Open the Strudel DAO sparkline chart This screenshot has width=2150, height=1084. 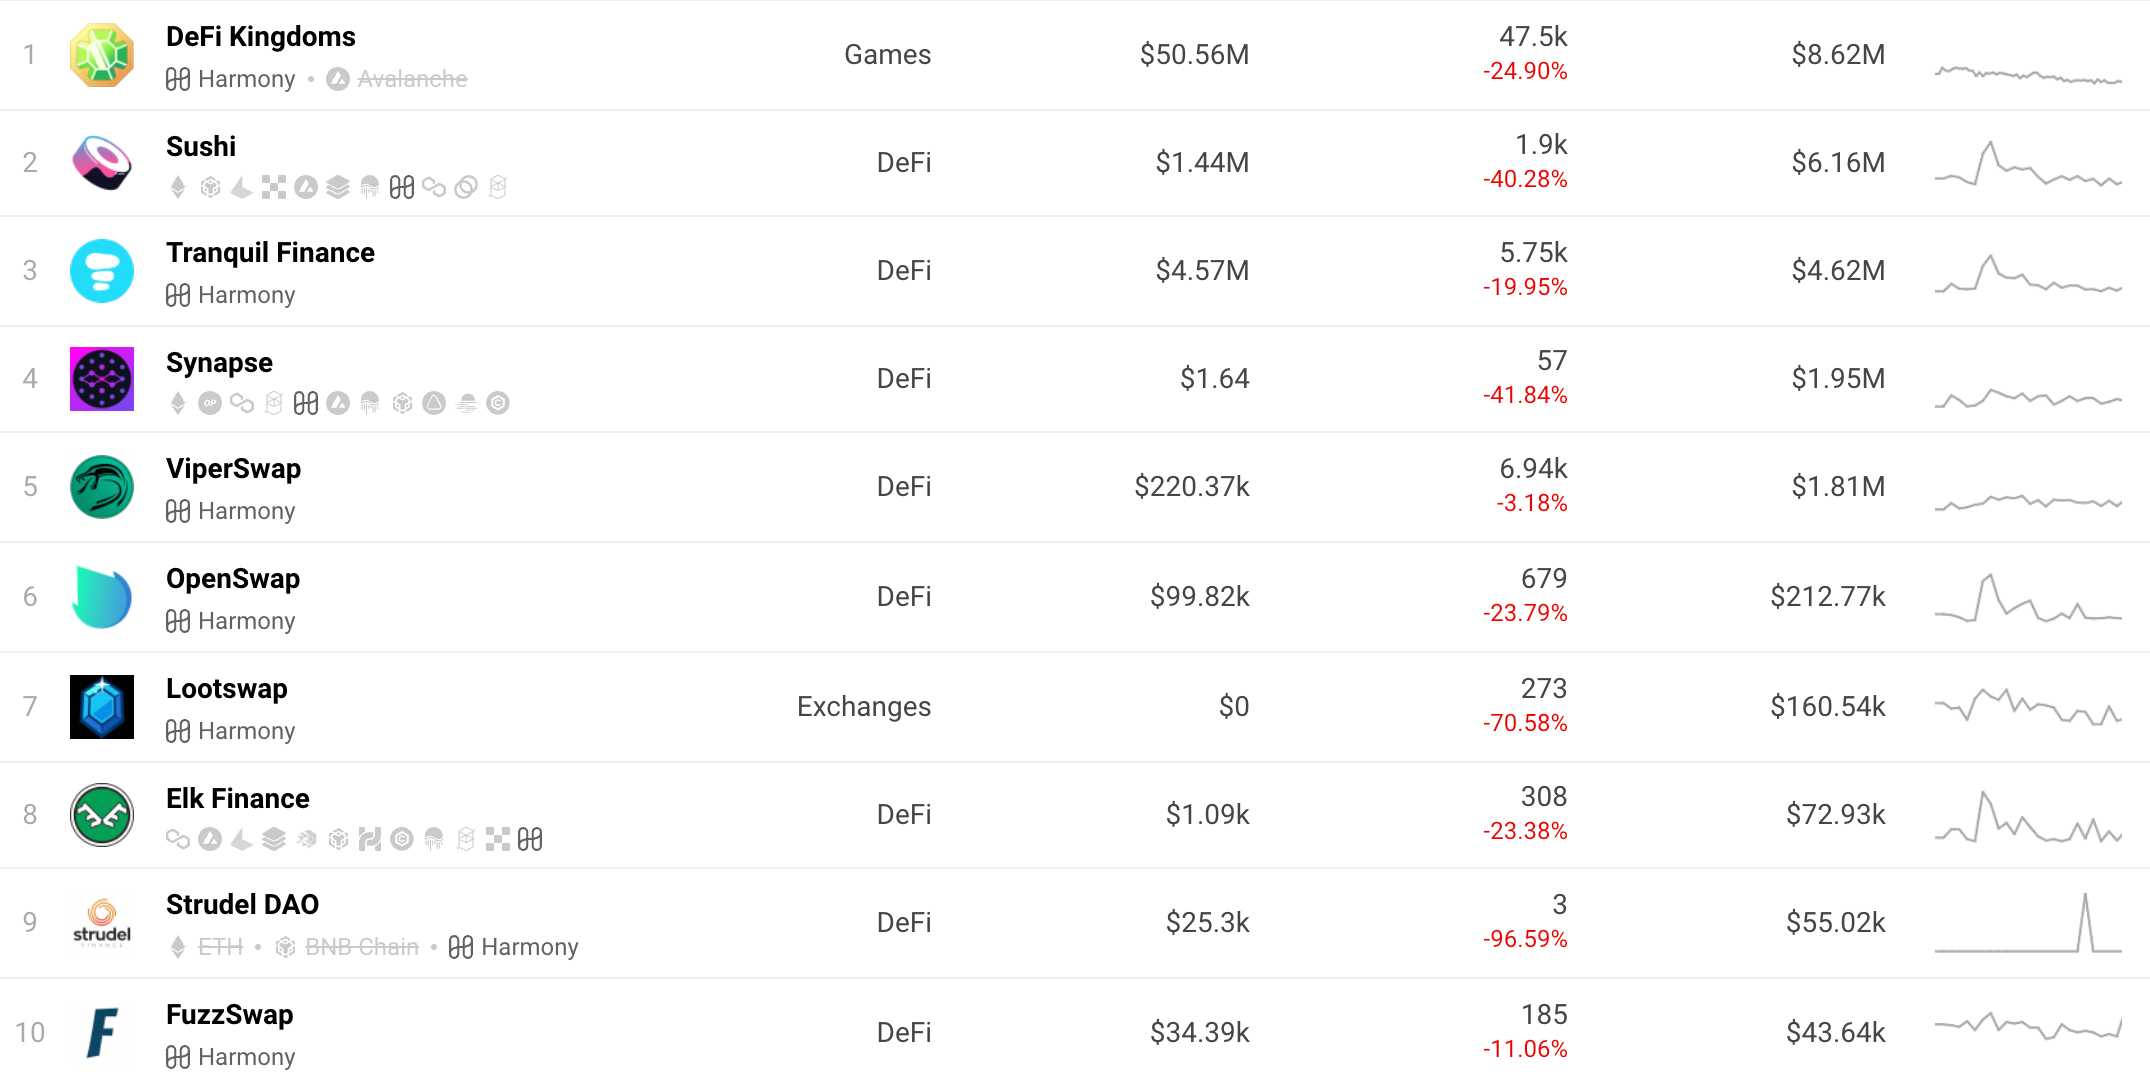tap(2027, 922)
